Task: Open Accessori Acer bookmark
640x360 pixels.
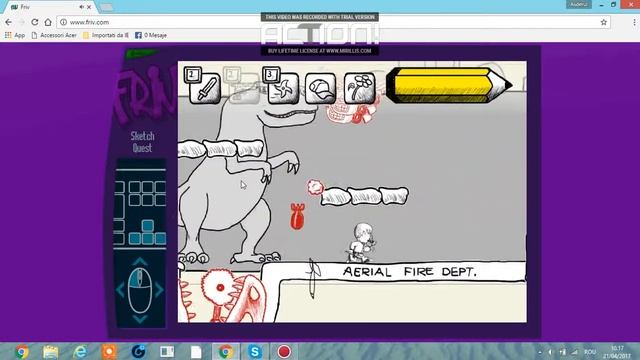Action: point(54,36)
